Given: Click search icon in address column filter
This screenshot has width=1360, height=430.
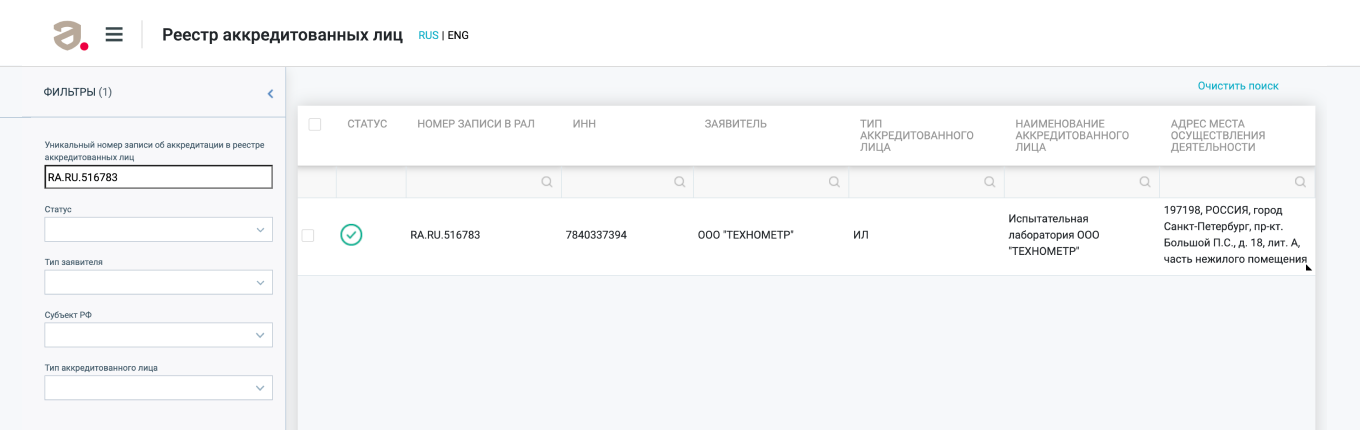Looking at the screenshot, I should tap(1300, 182).
